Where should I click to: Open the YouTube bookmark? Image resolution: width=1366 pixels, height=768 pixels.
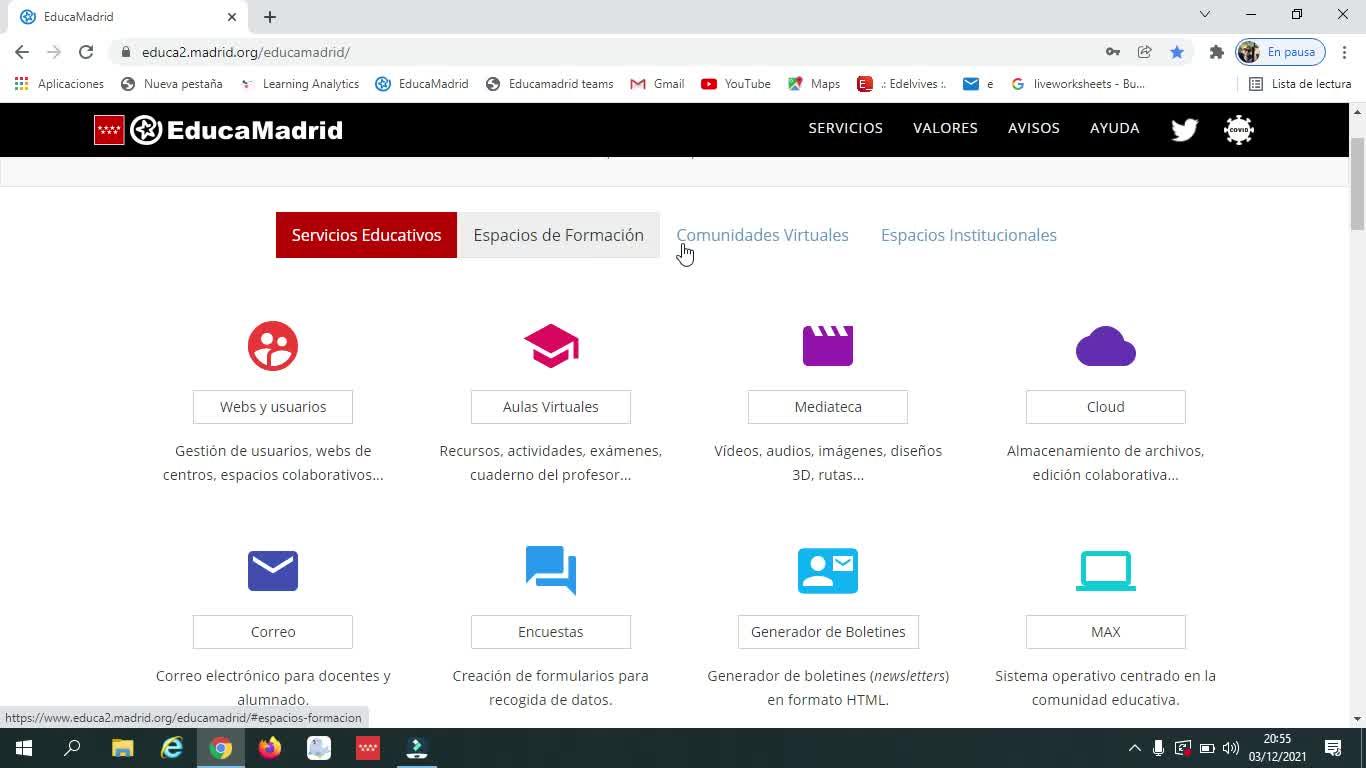[736, 84]
